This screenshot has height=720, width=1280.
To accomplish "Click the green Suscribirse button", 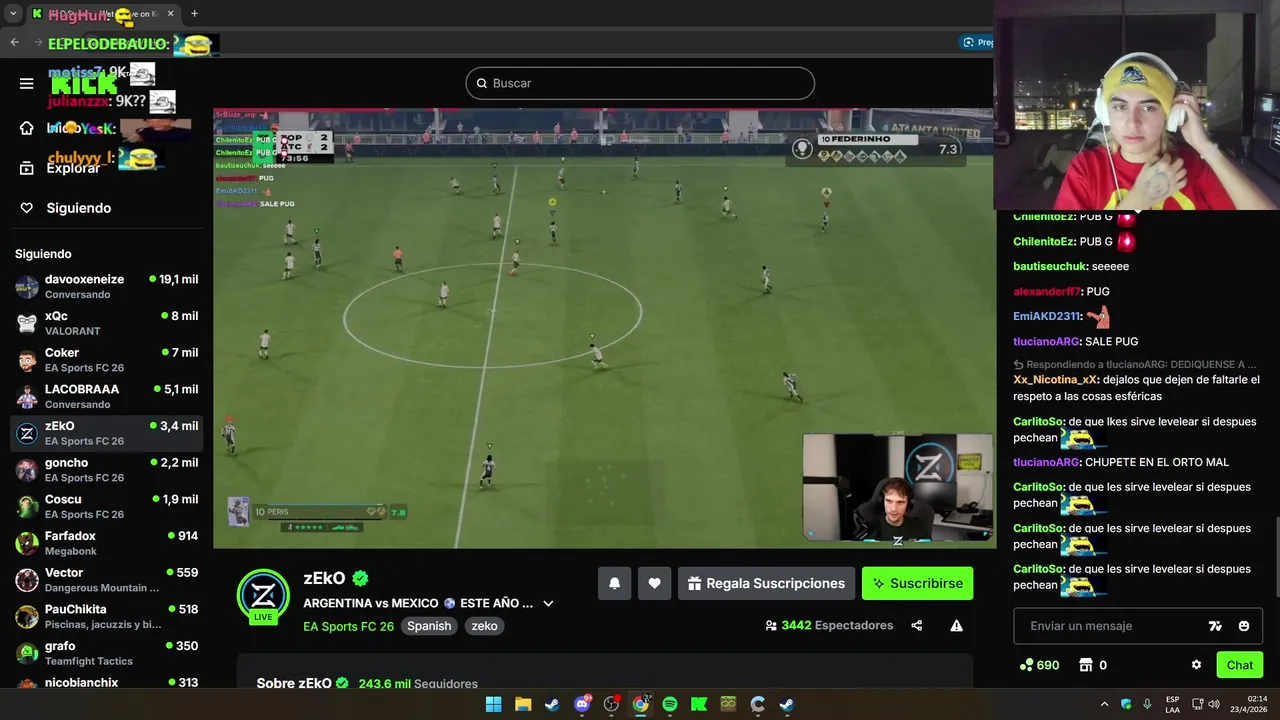I will tap(917, 583).
